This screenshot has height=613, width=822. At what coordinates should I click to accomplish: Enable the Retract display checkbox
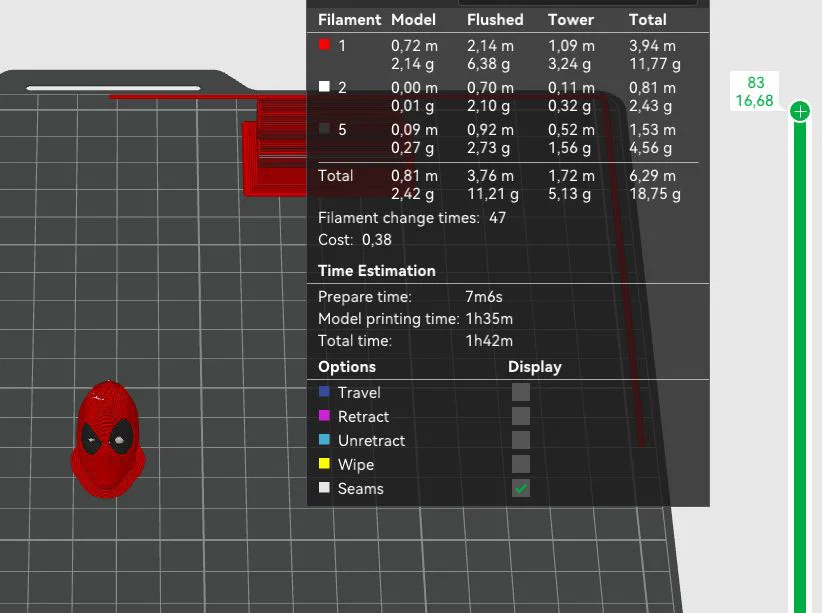(521, 416)
